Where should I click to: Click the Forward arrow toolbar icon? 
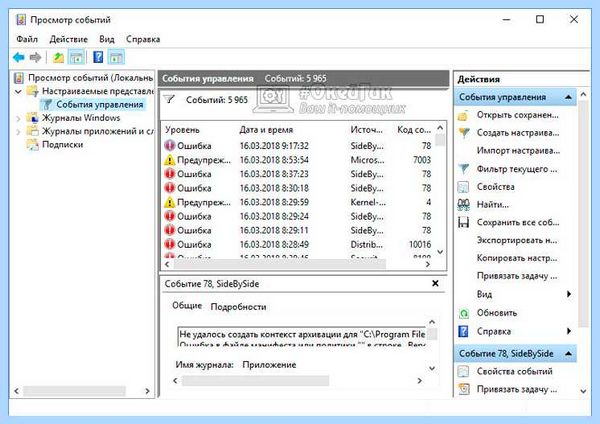pyautogui.click(x=35, y=58)
